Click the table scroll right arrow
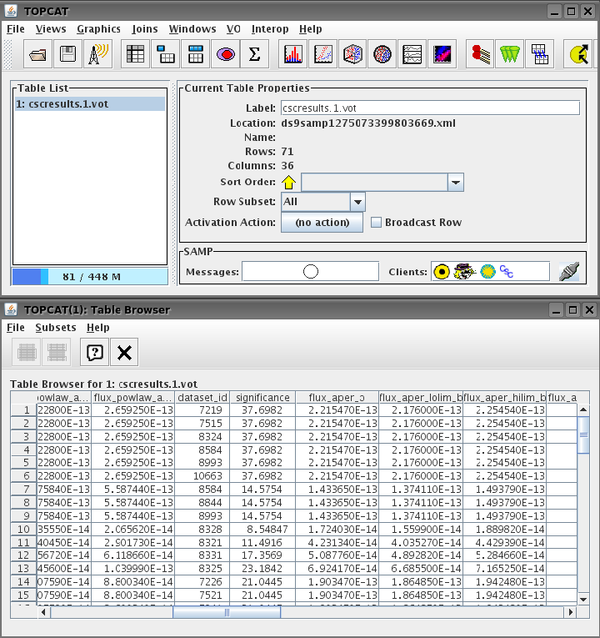The height and width of the screenshot is (638, 600). (x=570, y=612)
